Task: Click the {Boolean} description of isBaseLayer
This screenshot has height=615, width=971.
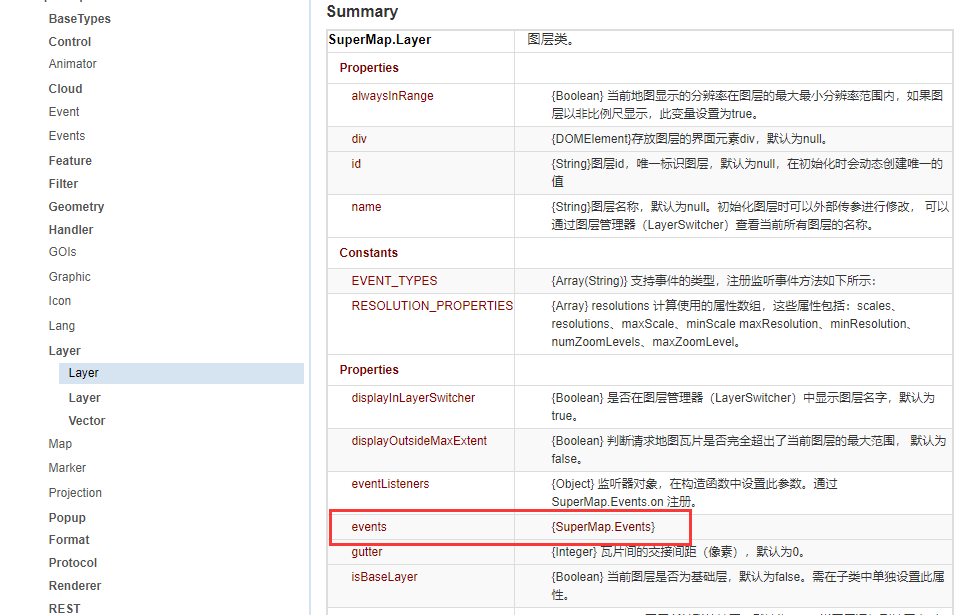Action: pos(747,585)
